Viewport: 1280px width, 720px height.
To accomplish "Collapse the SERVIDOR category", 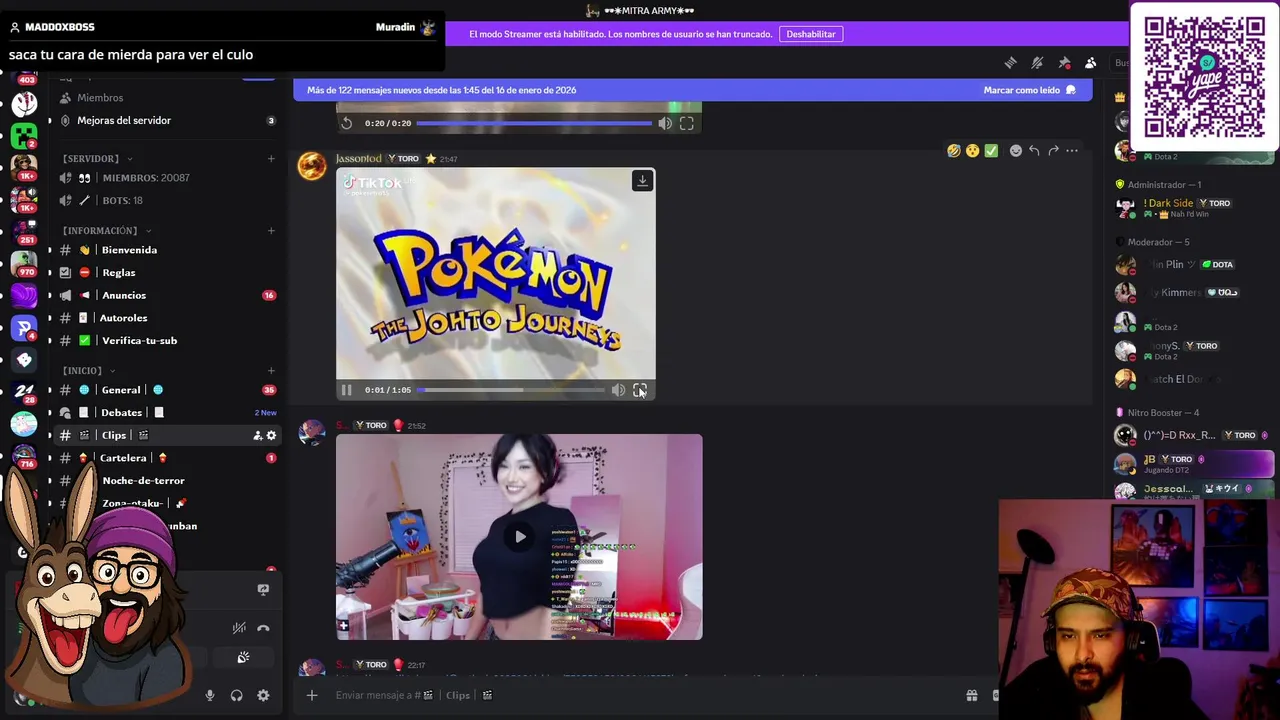I will [x=96, y=158].
